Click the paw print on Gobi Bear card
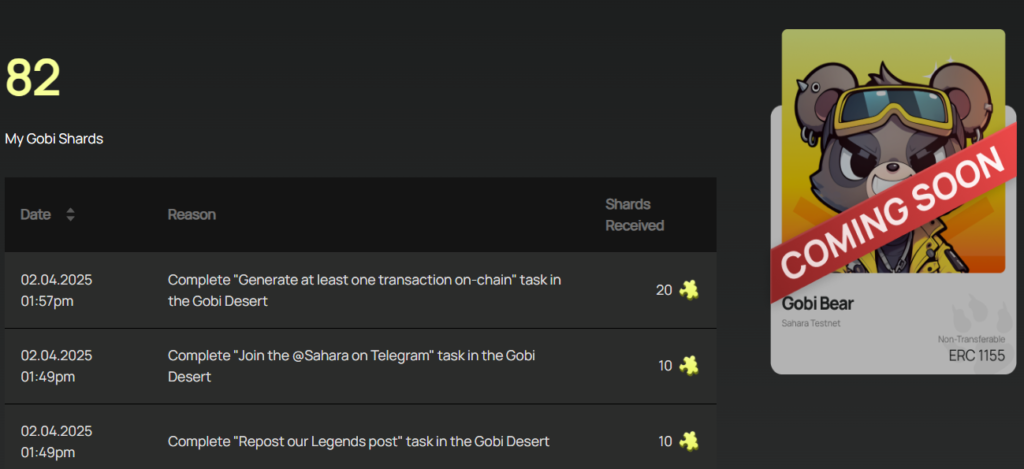The image size is (1024, 469). (972, 316)
